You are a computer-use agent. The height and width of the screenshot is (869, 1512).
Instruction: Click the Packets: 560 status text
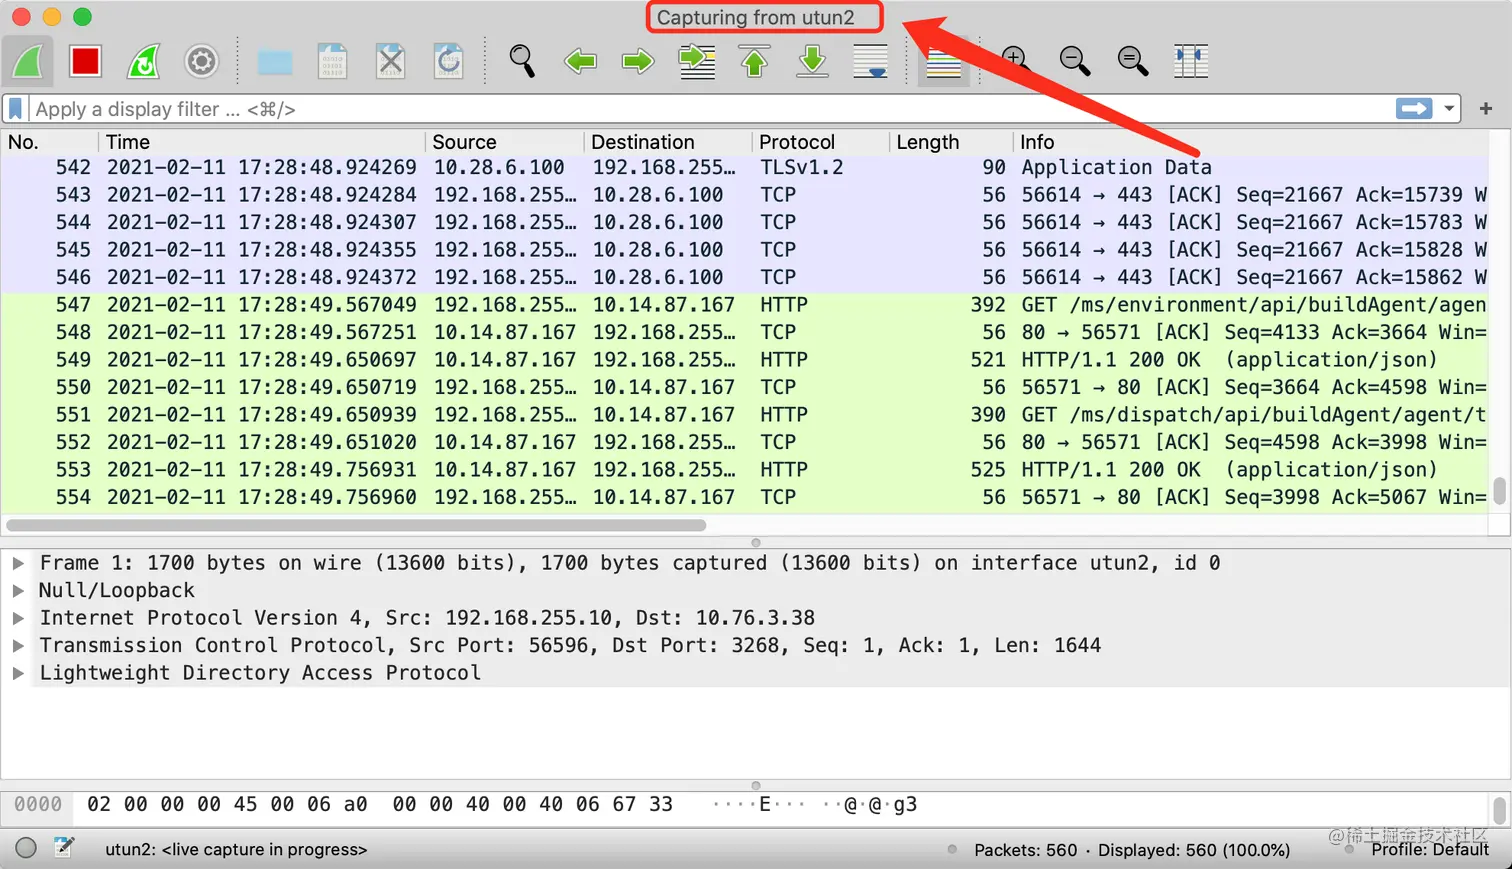tap(1026, 850)
